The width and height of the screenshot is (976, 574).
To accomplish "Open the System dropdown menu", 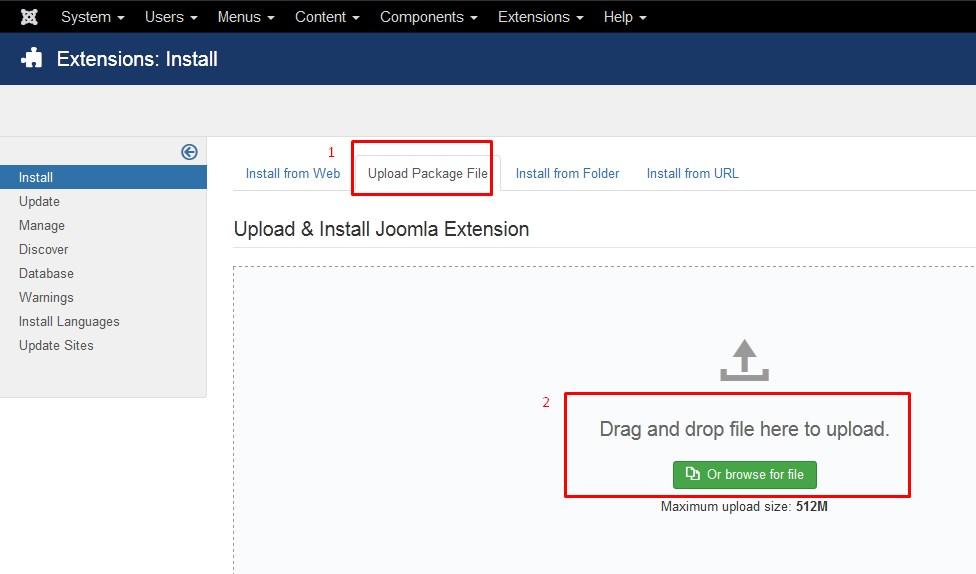I will 92,17.
